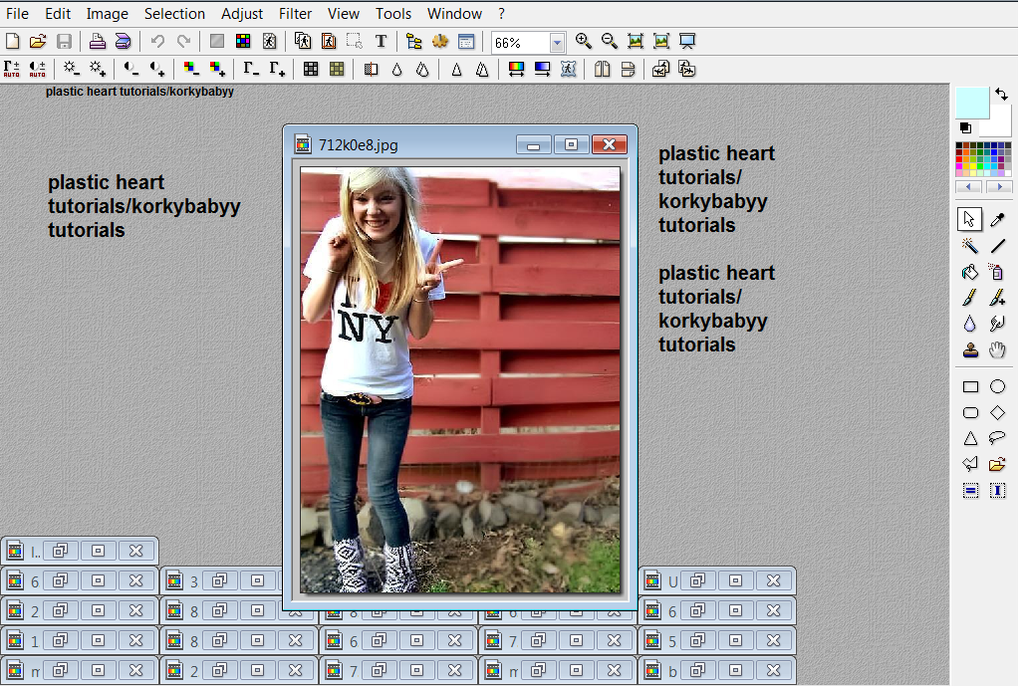
Task: Select the paint bucket fill tool
Action: [x=970, y=272]
